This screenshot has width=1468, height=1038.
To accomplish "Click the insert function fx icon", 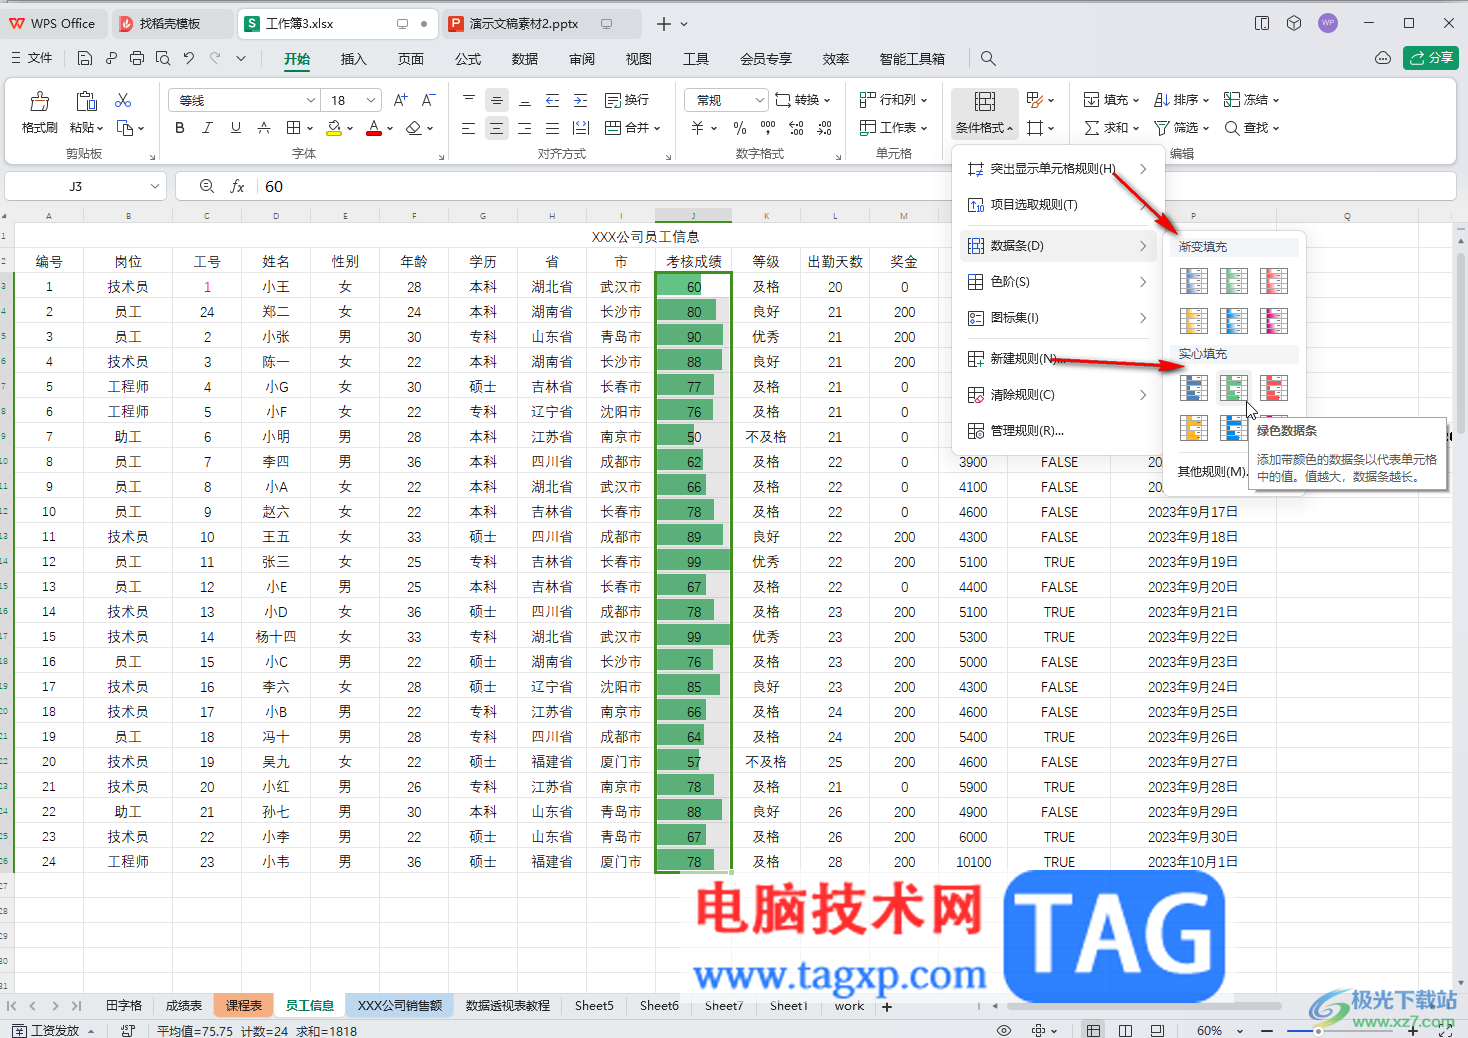I will pyautogui.click(x=237, y=186).
